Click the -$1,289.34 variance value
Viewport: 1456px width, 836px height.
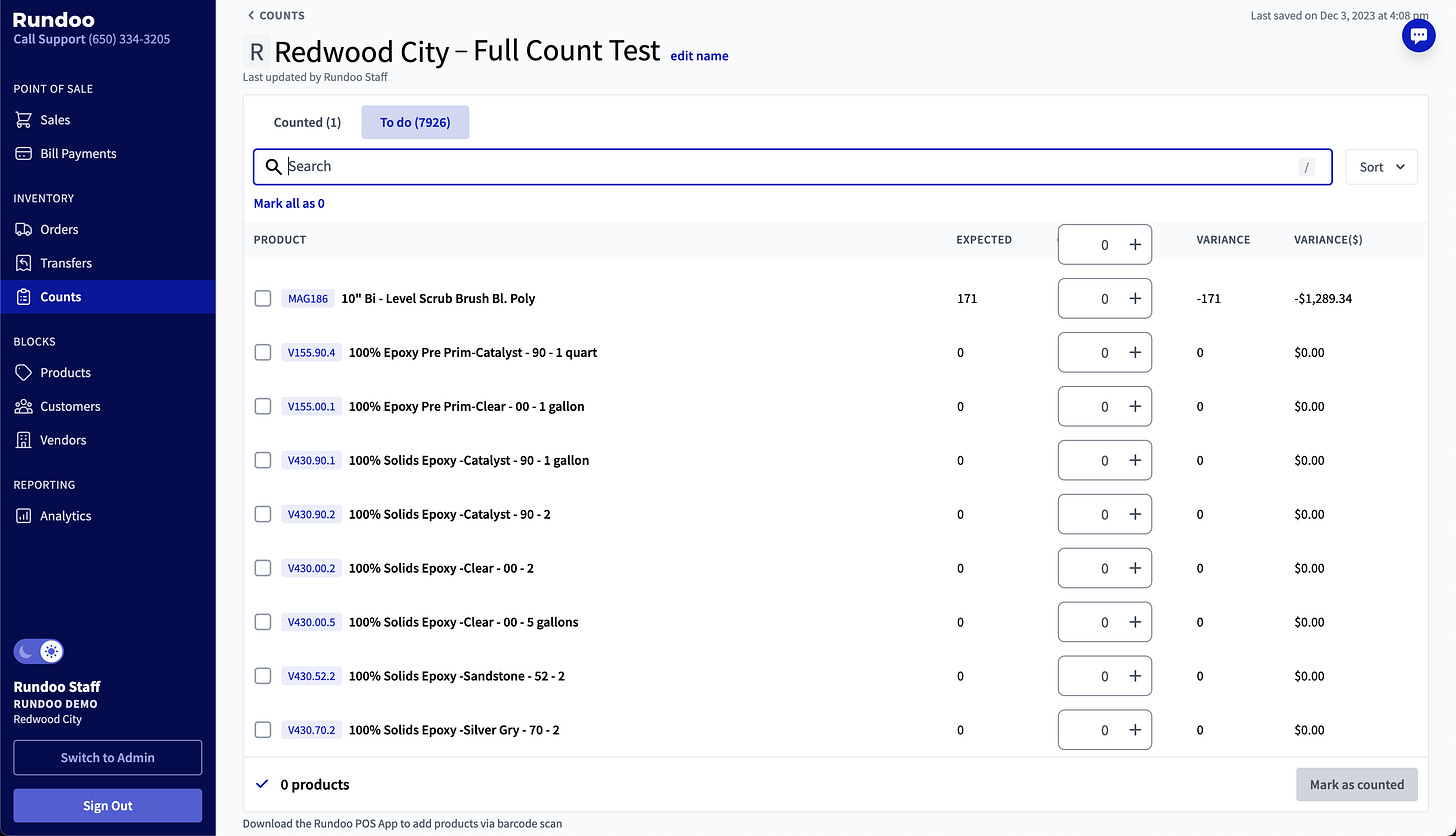[1323, 298]
